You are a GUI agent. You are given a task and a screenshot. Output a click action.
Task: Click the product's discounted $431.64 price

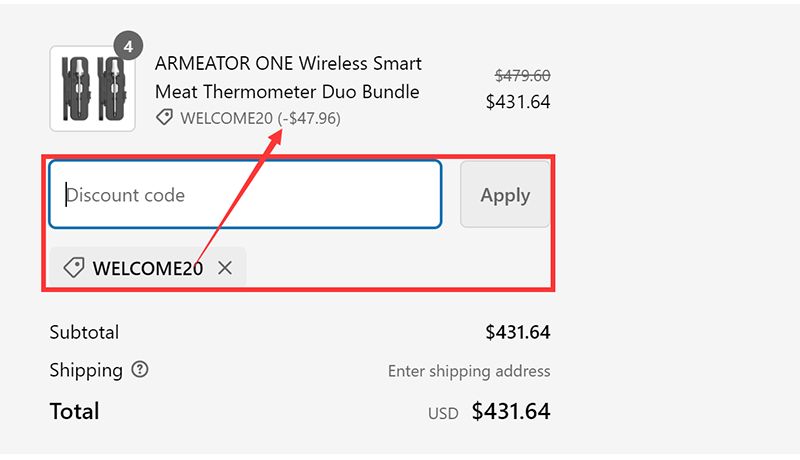(518, 101)
